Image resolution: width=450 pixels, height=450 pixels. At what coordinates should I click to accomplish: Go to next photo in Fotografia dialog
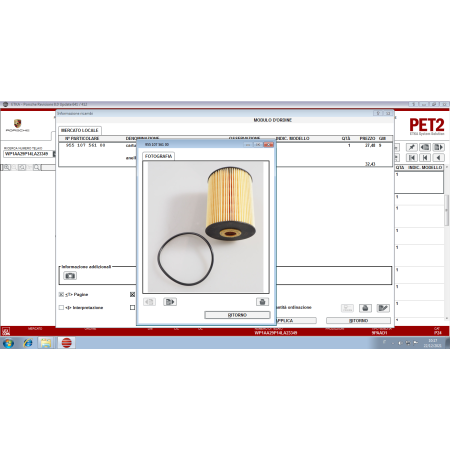point(170,302)
